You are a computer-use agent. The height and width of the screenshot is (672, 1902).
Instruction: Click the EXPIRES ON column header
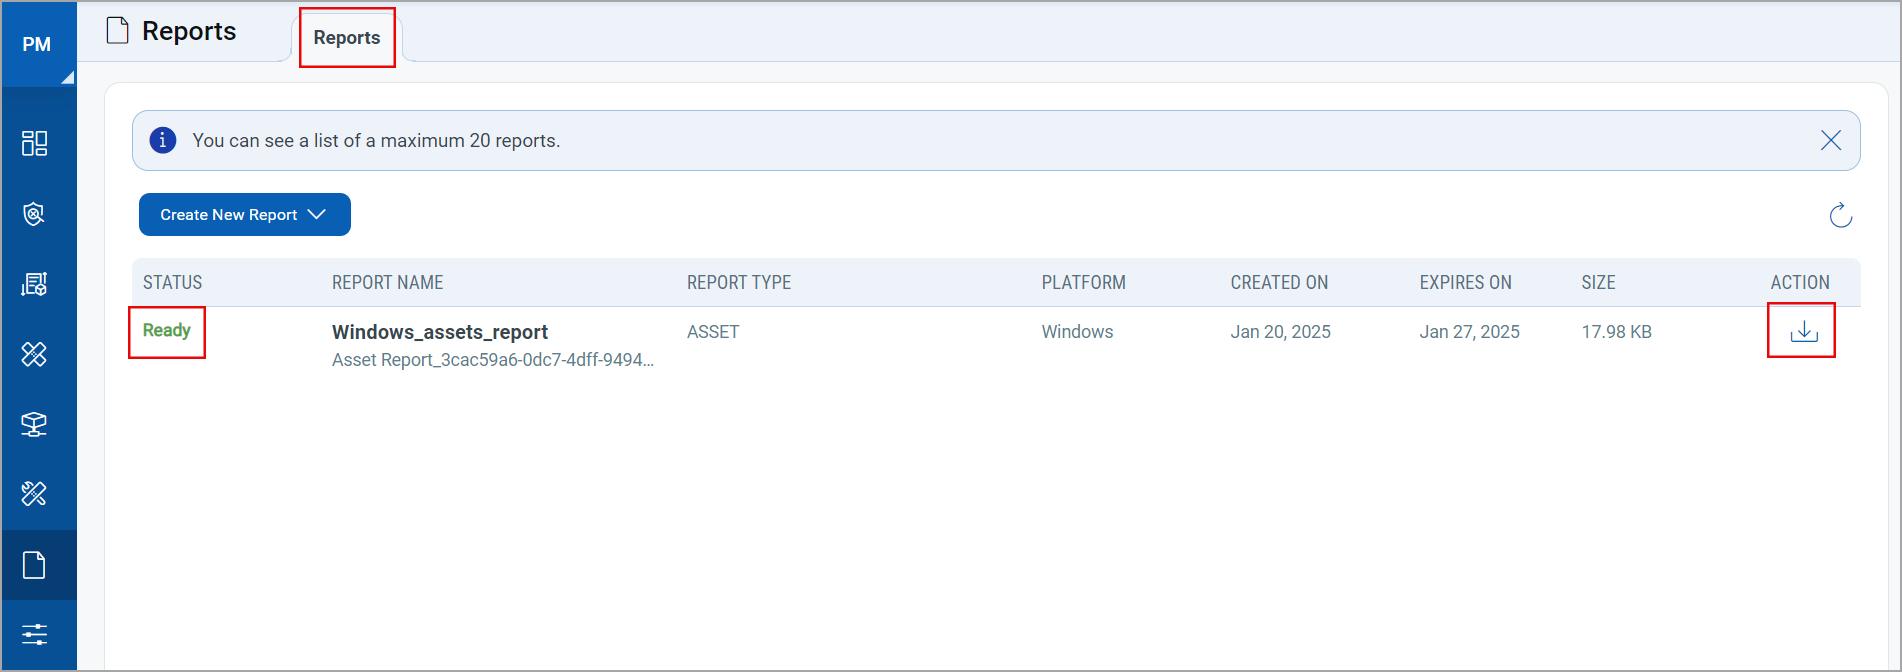[1466, 283]
